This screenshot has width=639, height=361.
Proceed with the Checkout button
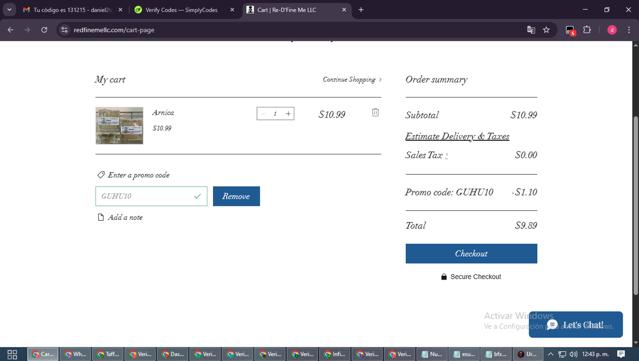(x=471, y=253)
